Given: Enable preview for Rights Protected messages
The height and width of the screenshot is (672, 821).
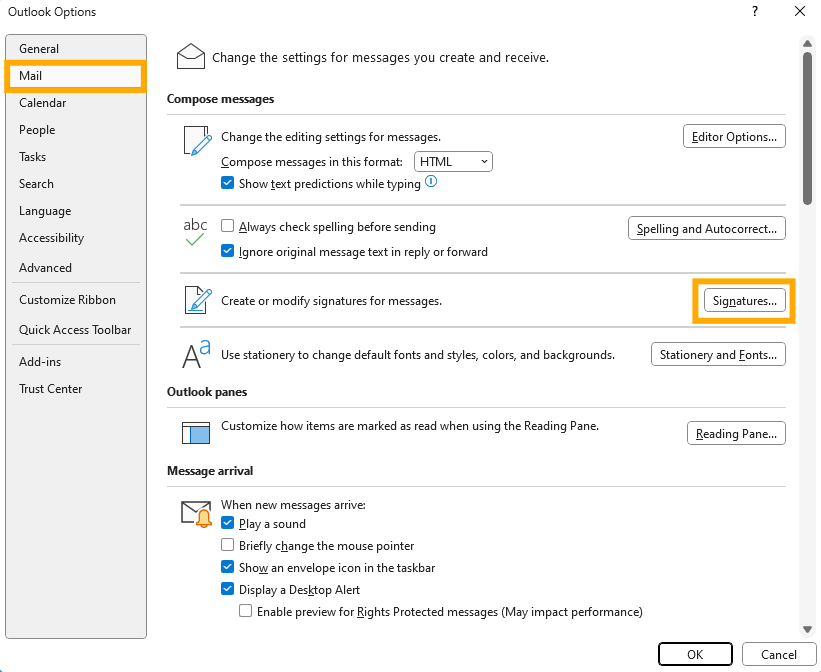Looking at the screenshot, I should point(246,611).
